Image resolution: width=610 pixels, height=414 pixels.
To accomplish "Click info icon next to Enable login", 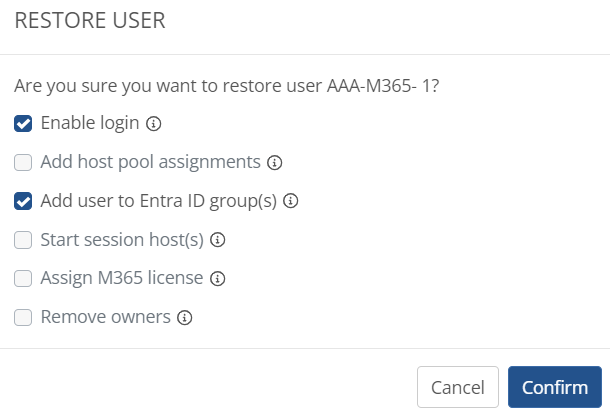I will point(154,124).
